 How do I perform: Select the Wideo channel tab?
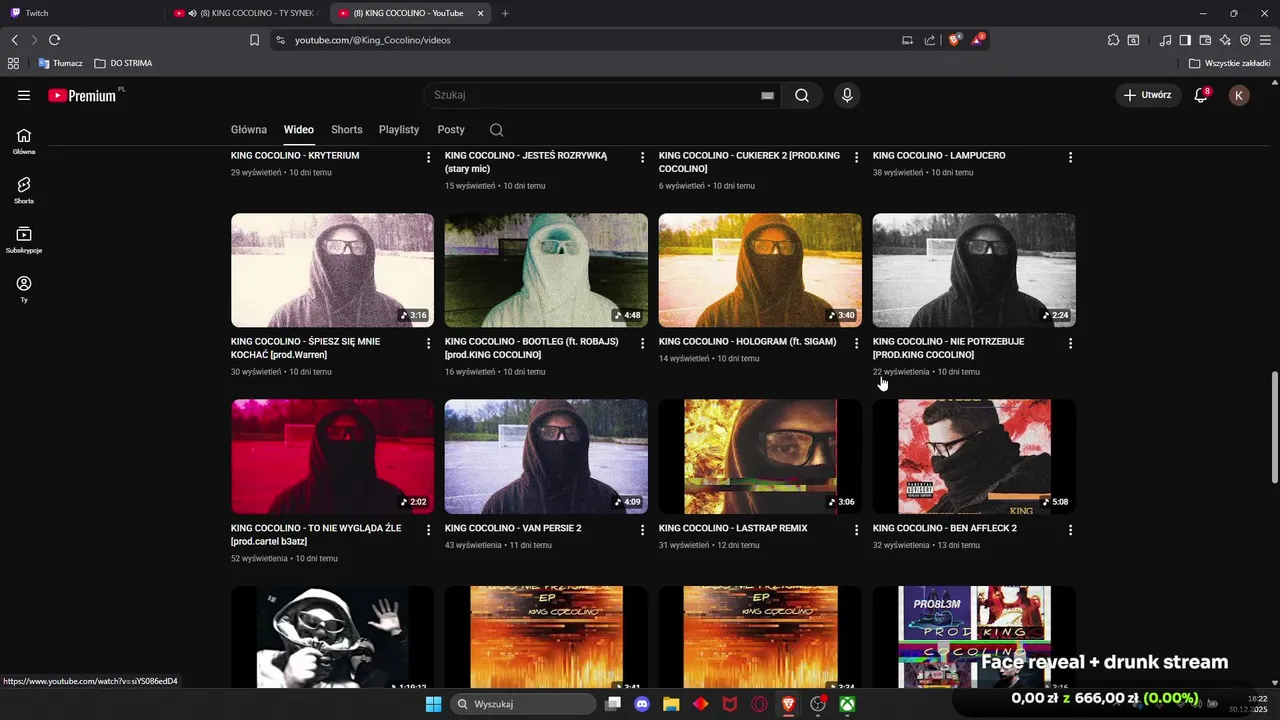[298, 130]
